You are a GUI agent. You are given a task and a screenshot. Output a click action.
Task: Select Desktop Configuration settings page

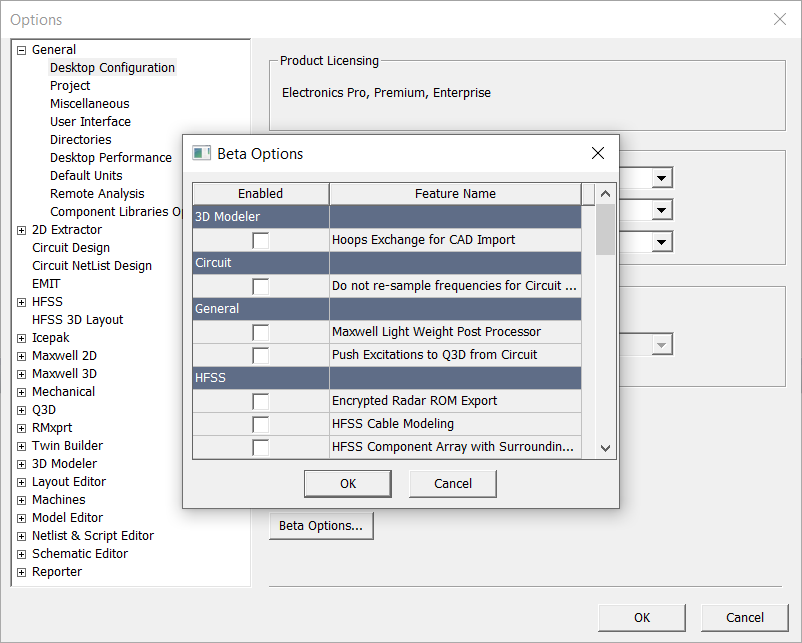112,67
